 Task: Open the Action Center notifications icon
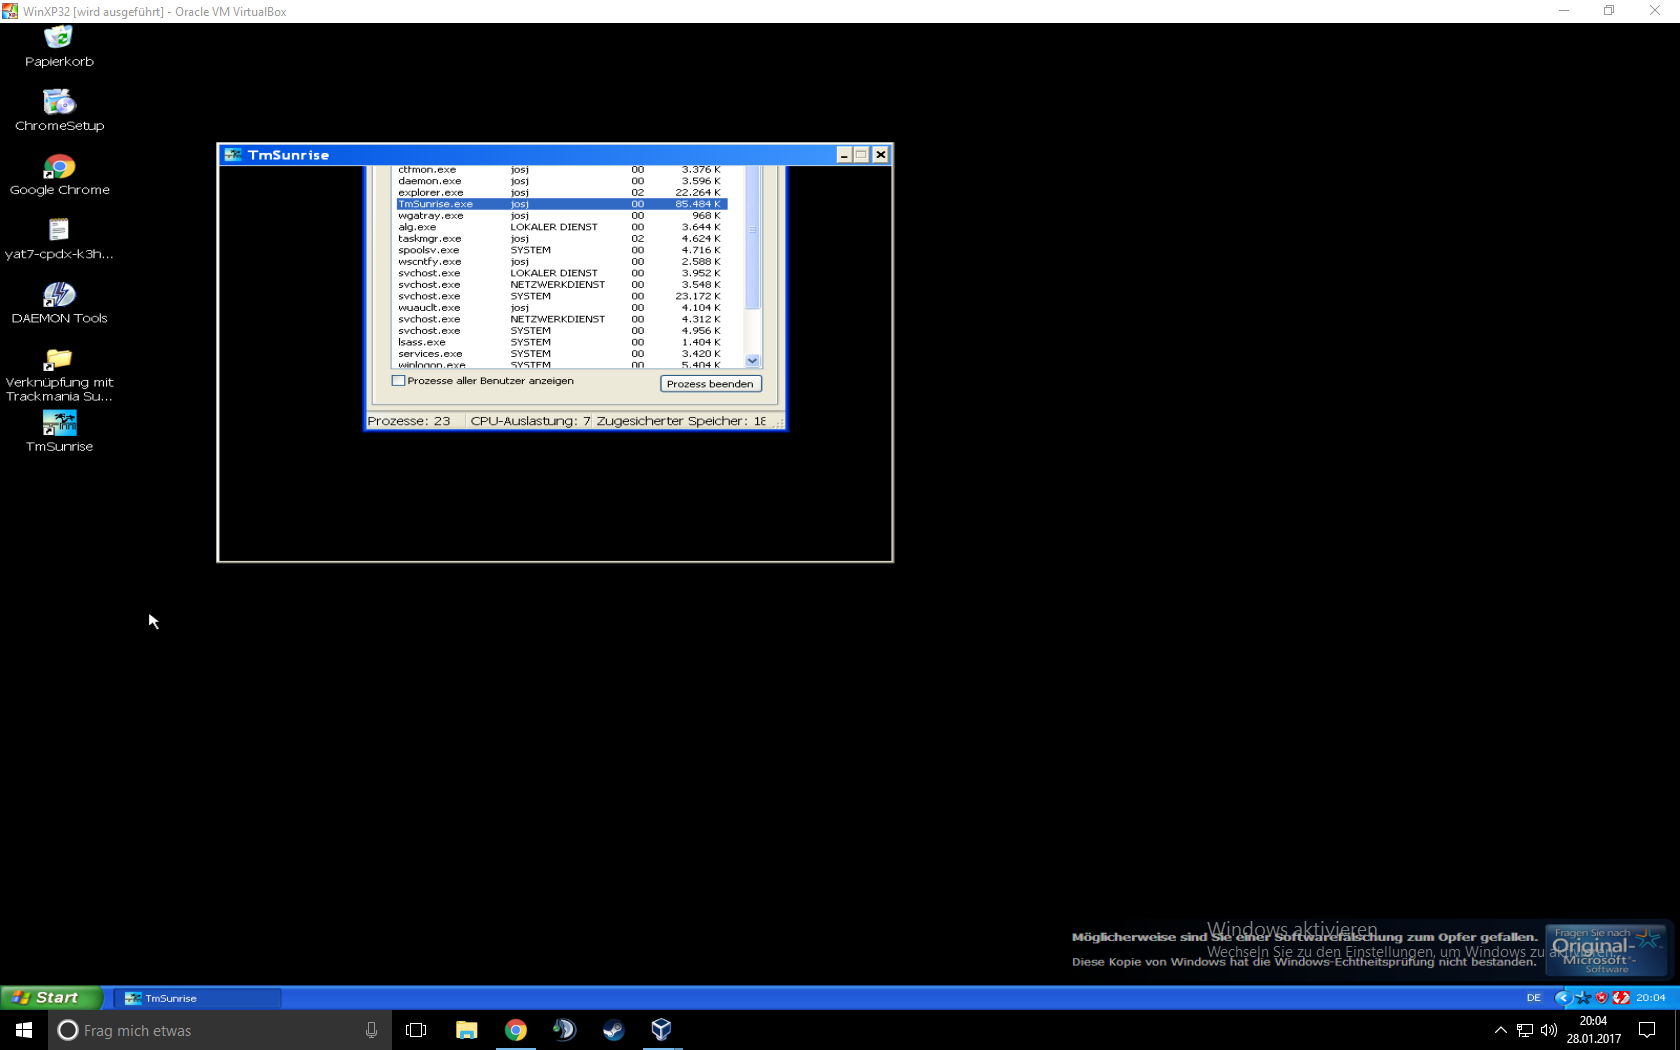[1647, 1030]
